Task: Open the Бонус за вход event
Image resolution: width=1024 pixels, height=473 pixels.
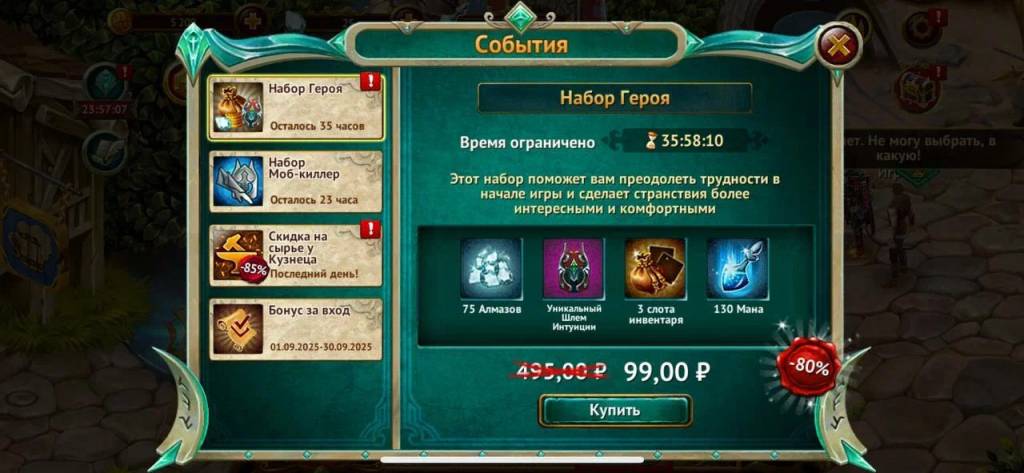Action: (296, 329)
